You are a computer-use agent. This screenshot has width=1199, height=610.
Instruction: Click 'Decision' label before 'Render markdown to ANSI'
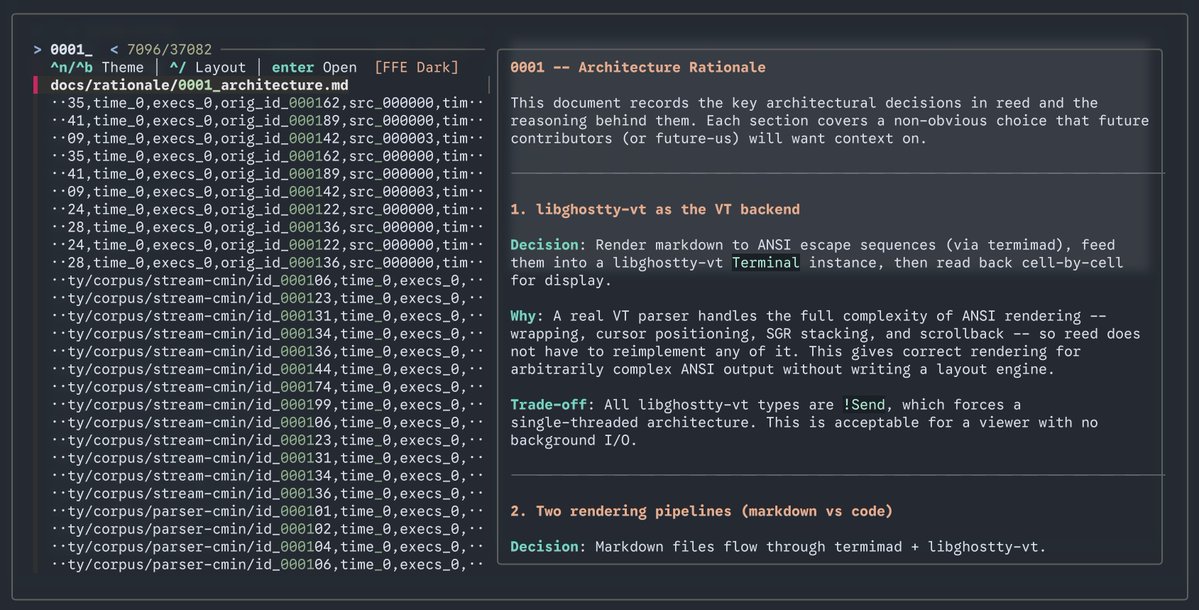click(544, 245)
